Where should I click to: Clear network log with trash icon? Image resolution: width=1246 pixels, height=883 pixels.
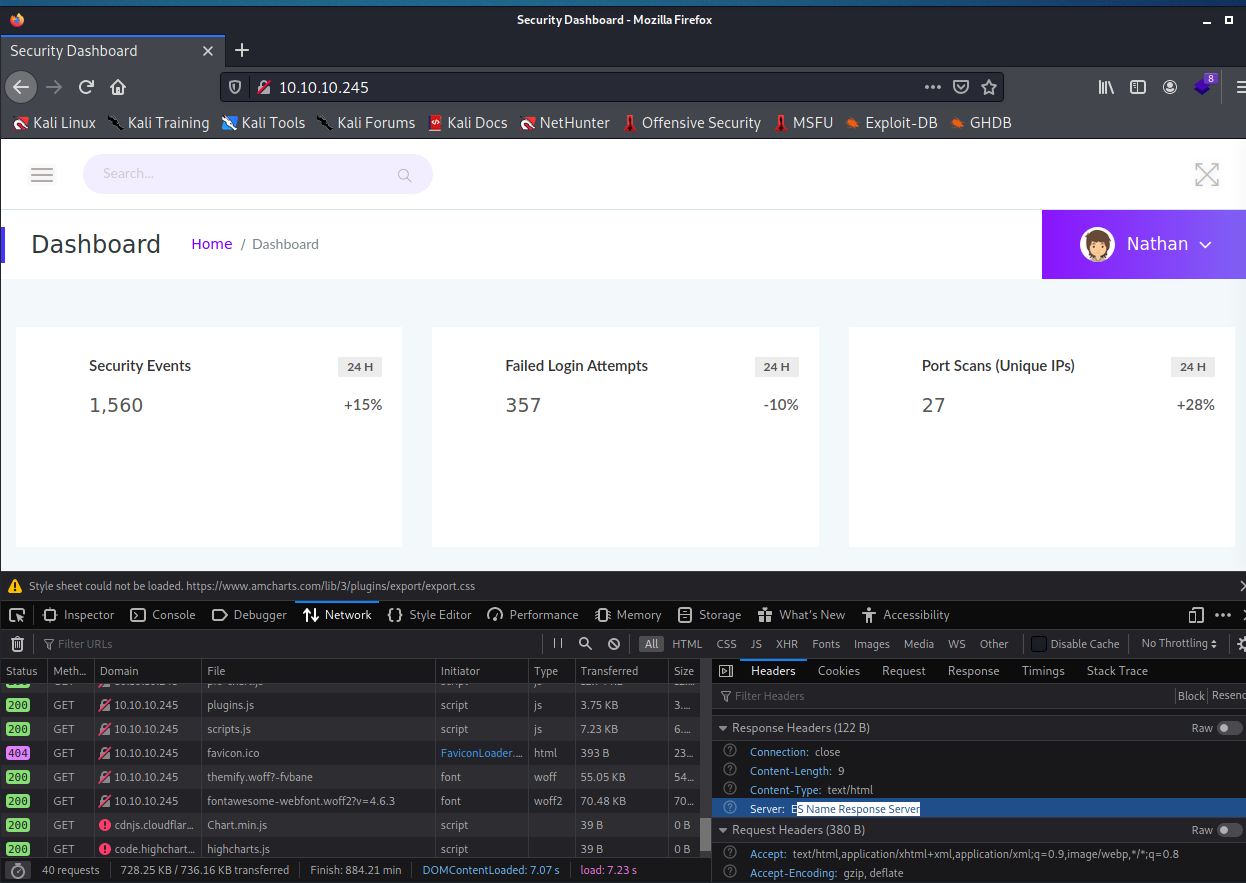click(17, 644)
